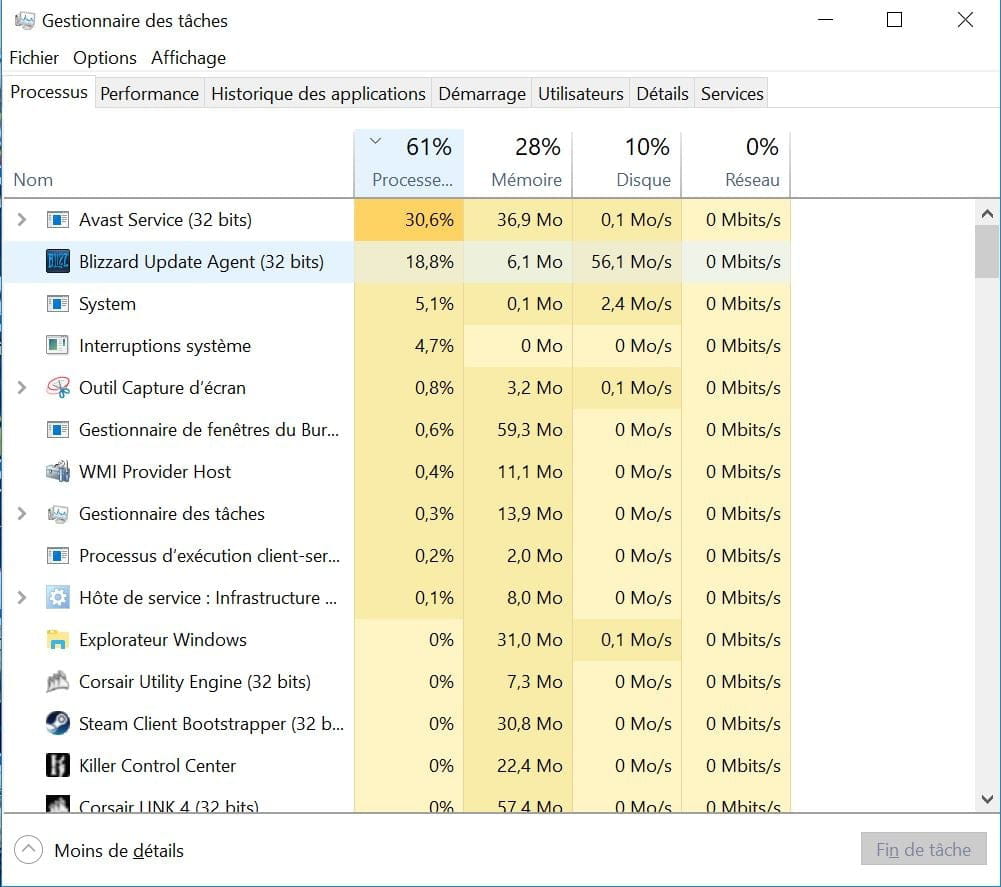This screenshot has height=887, width=1001.
Task: Click the Explorateur Windows folder icon
Action: click(58, 640)
